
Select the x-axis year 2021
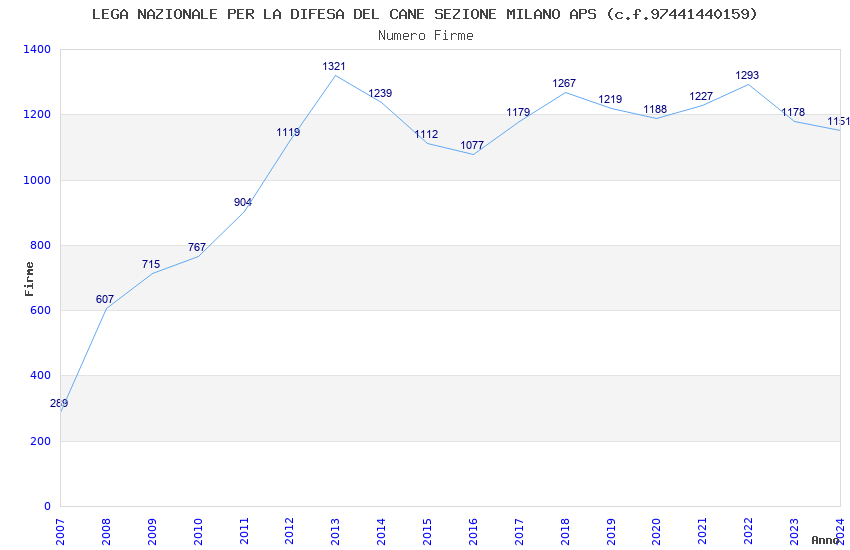[x=703, y=531]
